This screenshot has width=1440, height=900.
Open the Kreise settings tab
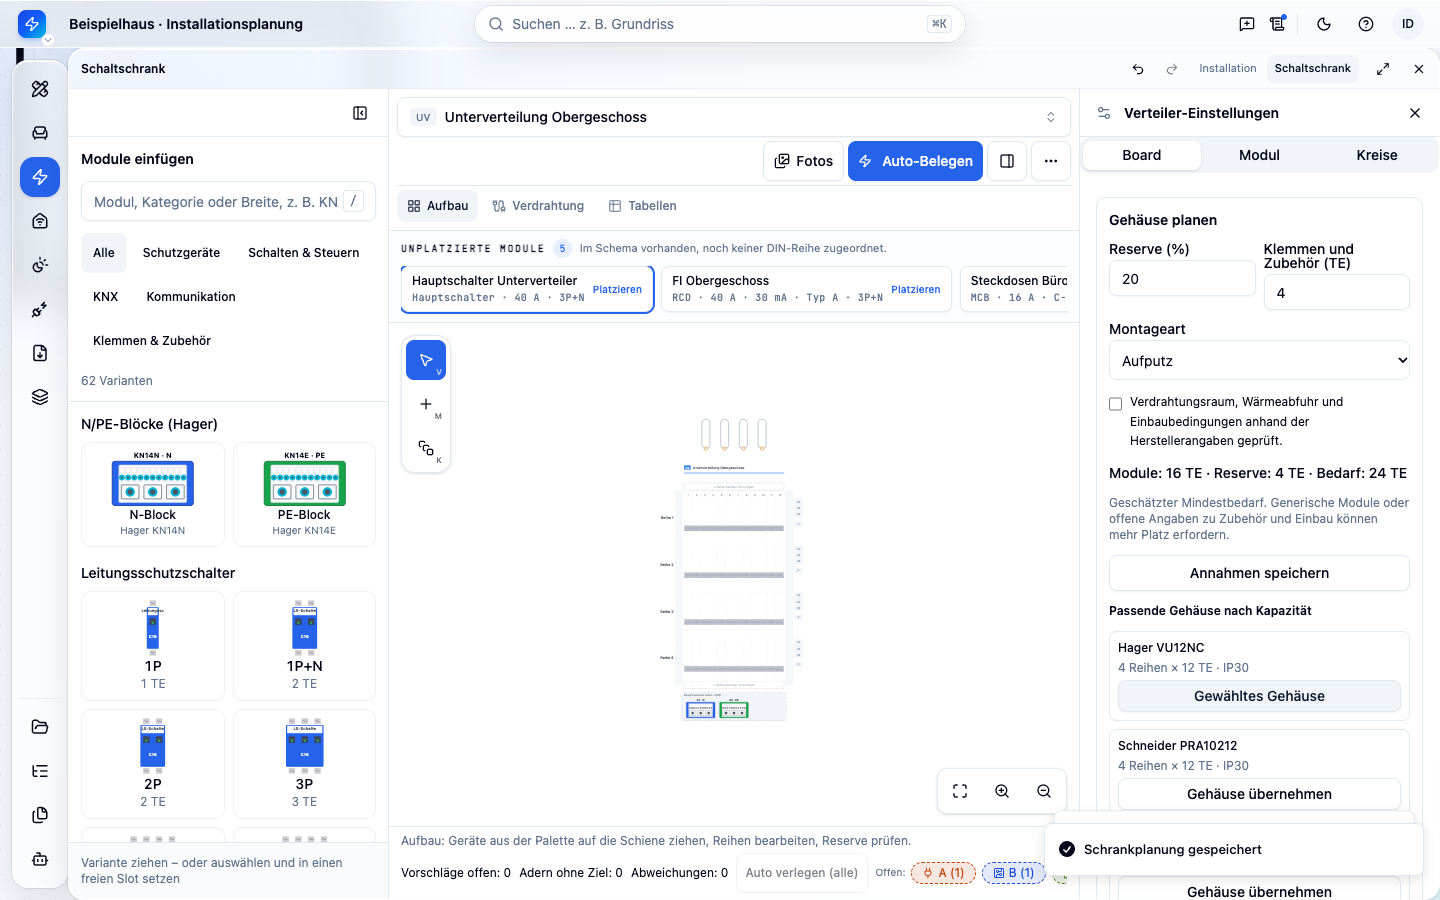[1376, 155]
